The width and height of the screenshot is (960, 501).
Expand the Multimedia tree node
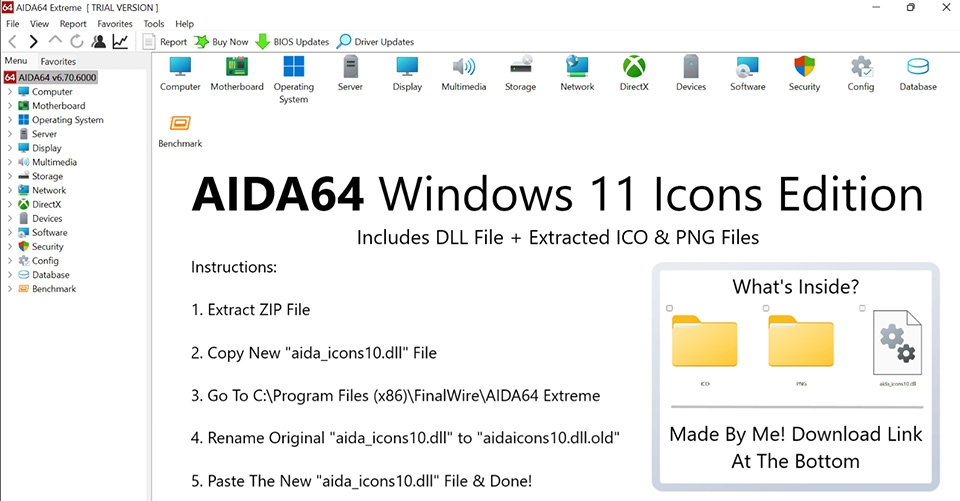[x=10, y=162]
